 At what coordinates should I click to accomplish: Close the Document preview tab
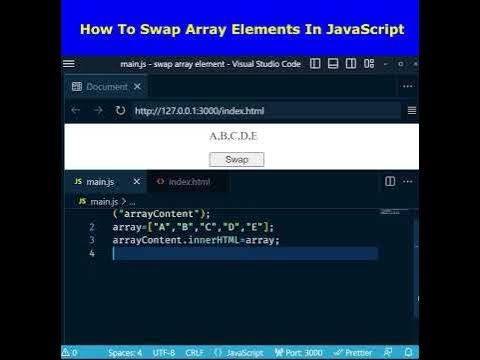coord(137,87)
